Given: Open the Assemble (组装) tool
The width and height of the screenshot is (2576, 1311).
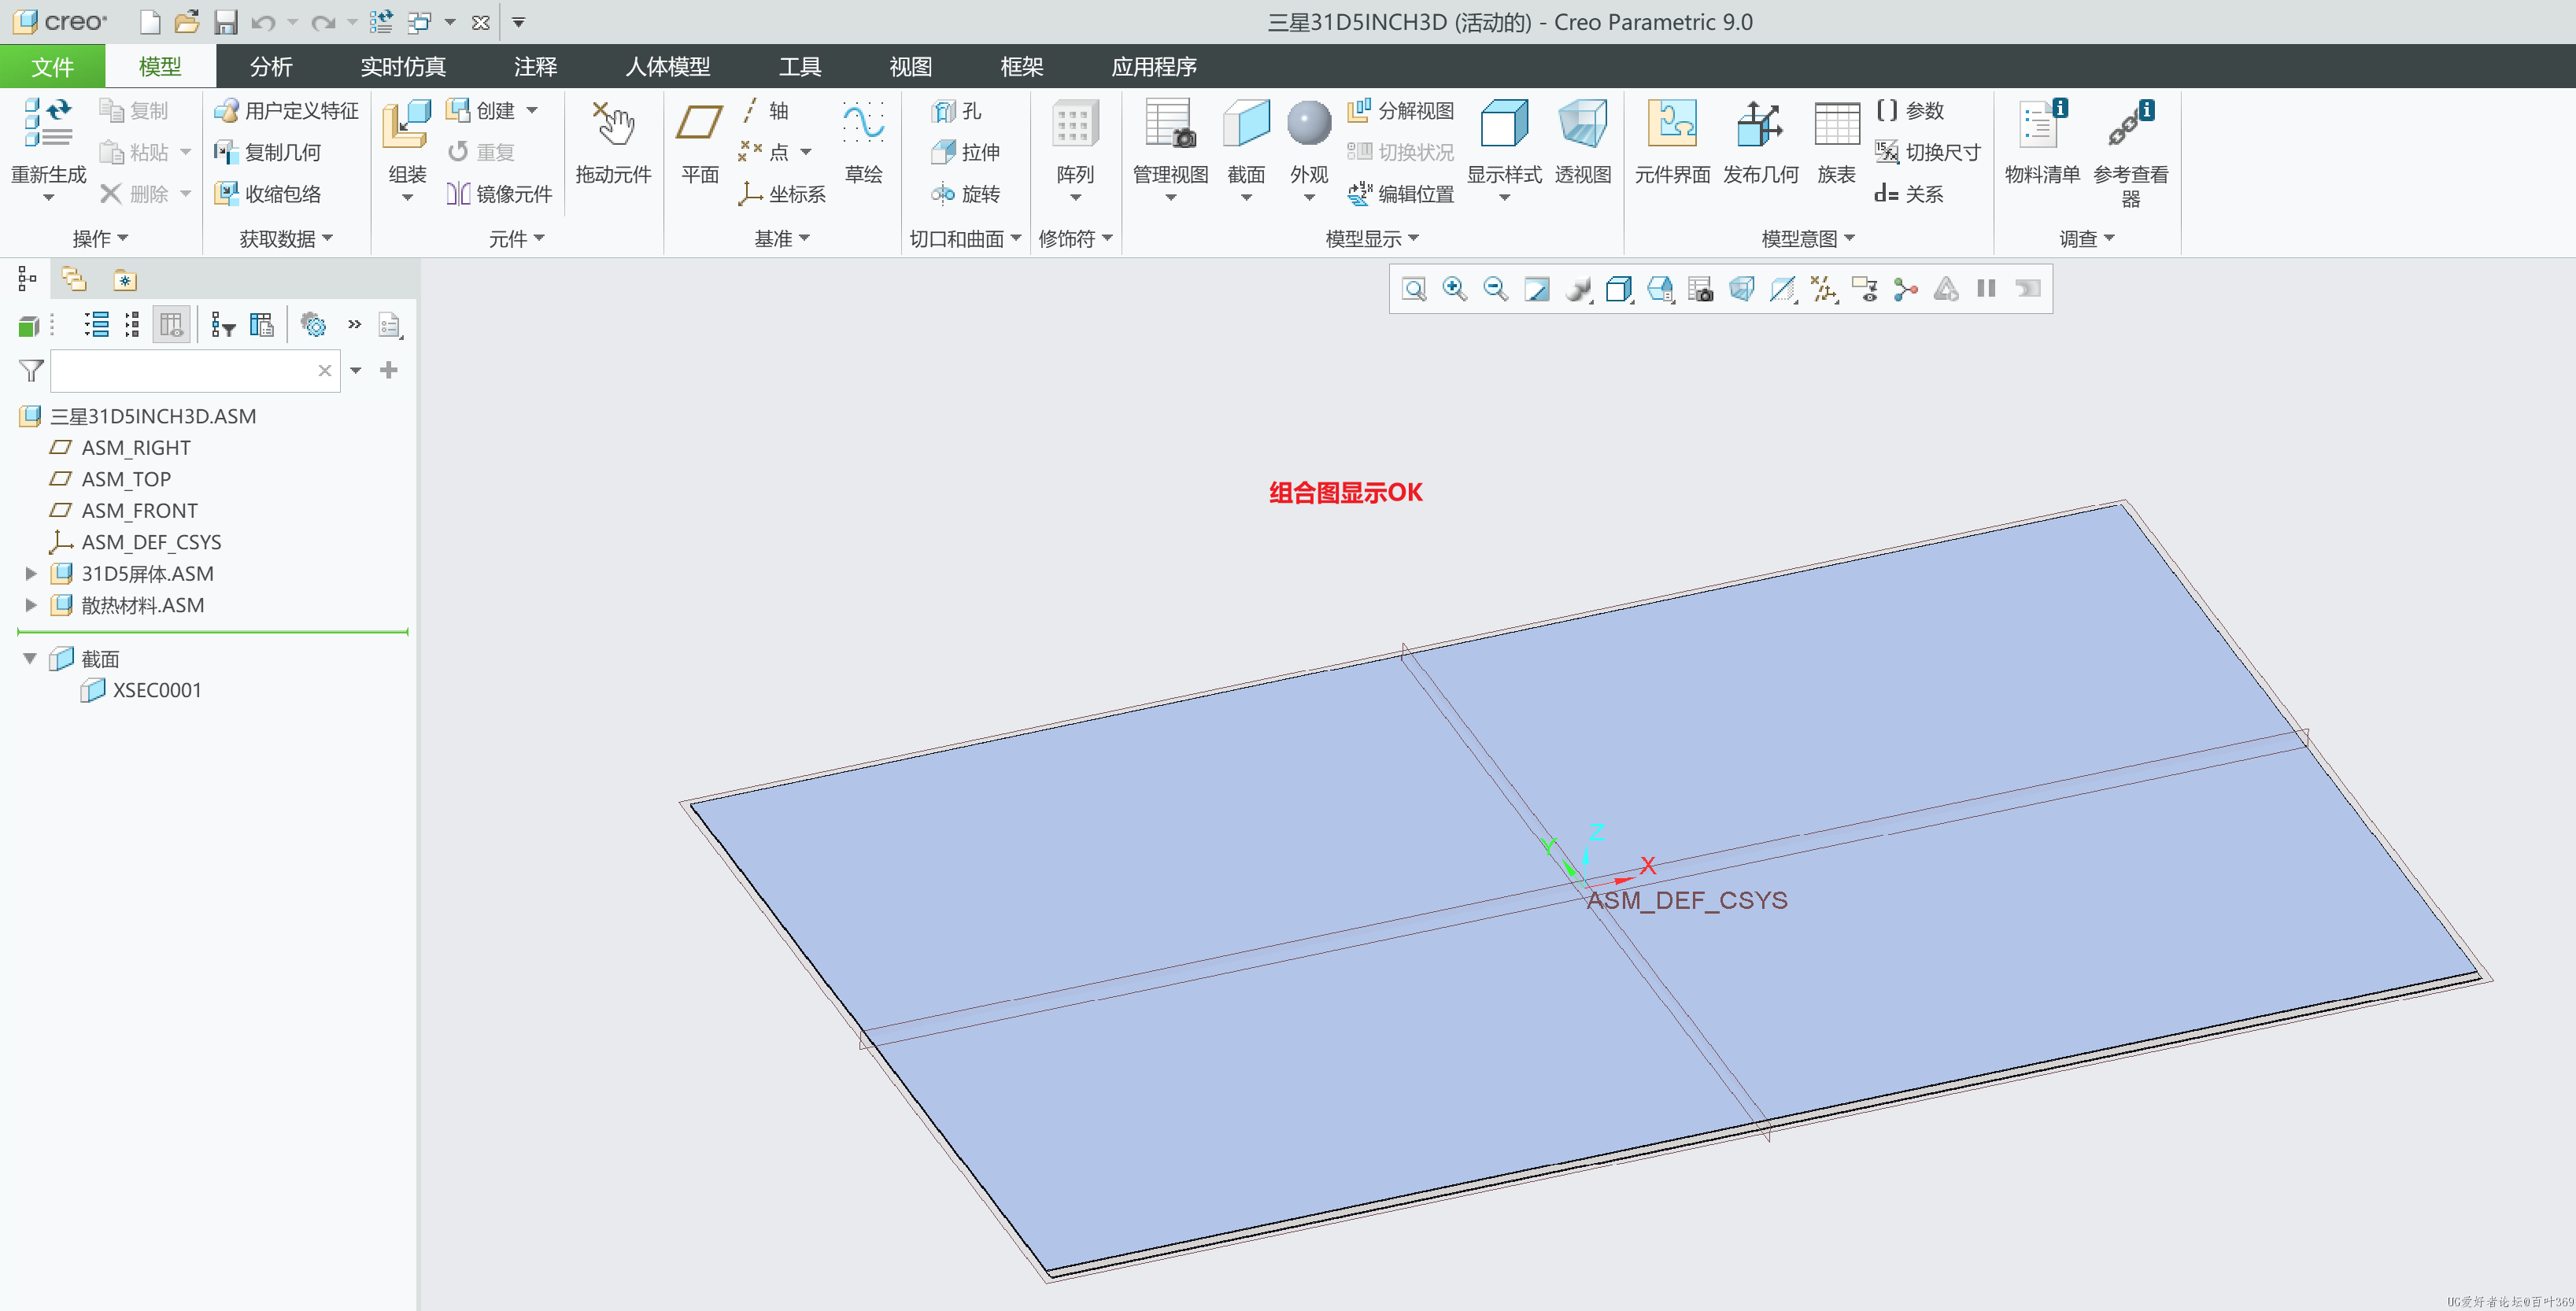Looking at the screenshot, I should coord(406,125).
